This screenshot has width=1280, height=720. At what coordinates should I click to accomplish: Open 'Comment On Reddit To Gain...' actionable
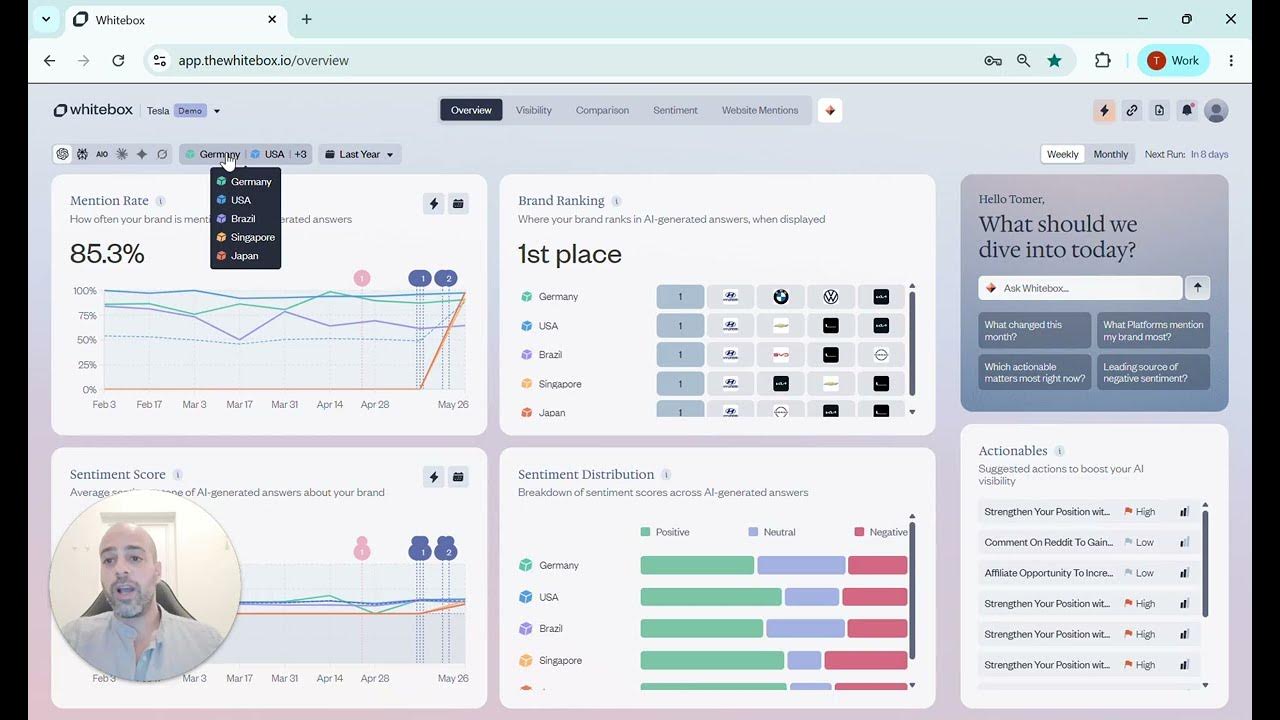(x=1089, y=542)
